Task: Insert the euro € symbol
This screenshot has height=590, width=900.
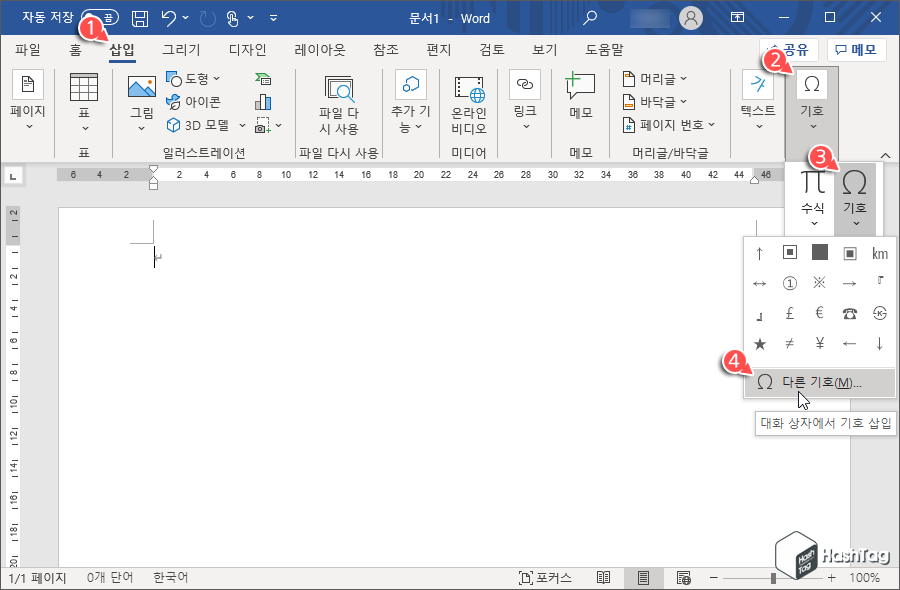Action: [820, 313]
